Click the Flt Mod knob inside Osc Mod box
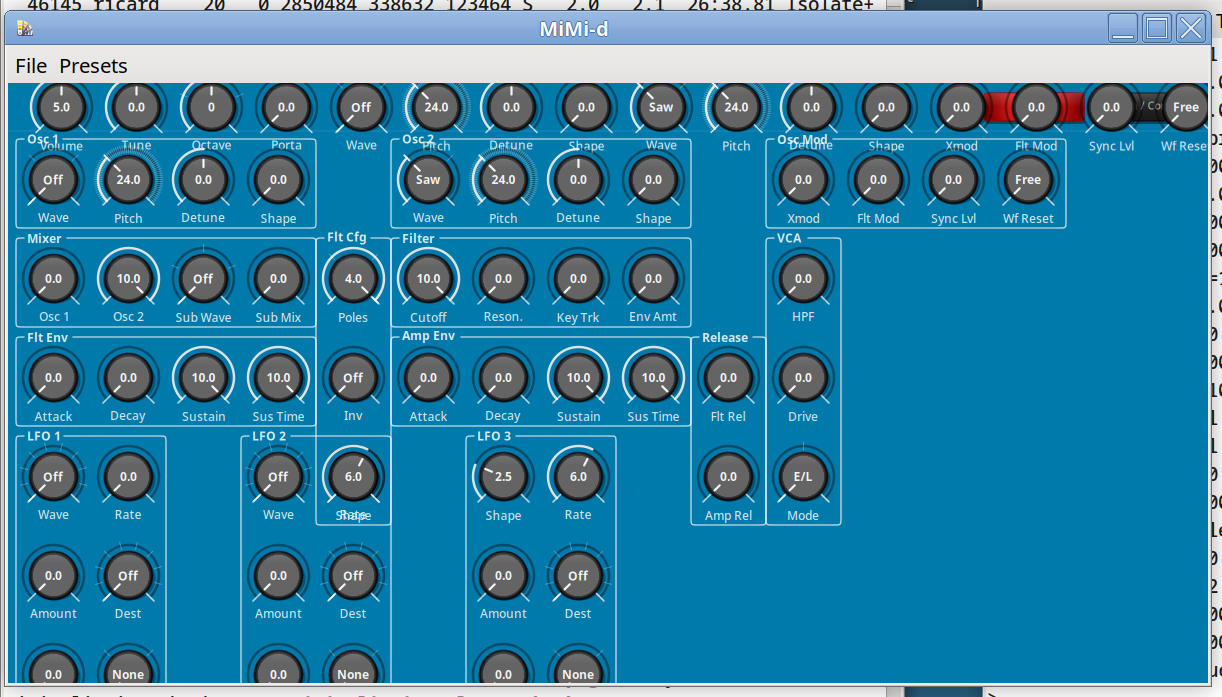Image resolution: width=1222 pixels, height=697 pixels. pos(878,180)
